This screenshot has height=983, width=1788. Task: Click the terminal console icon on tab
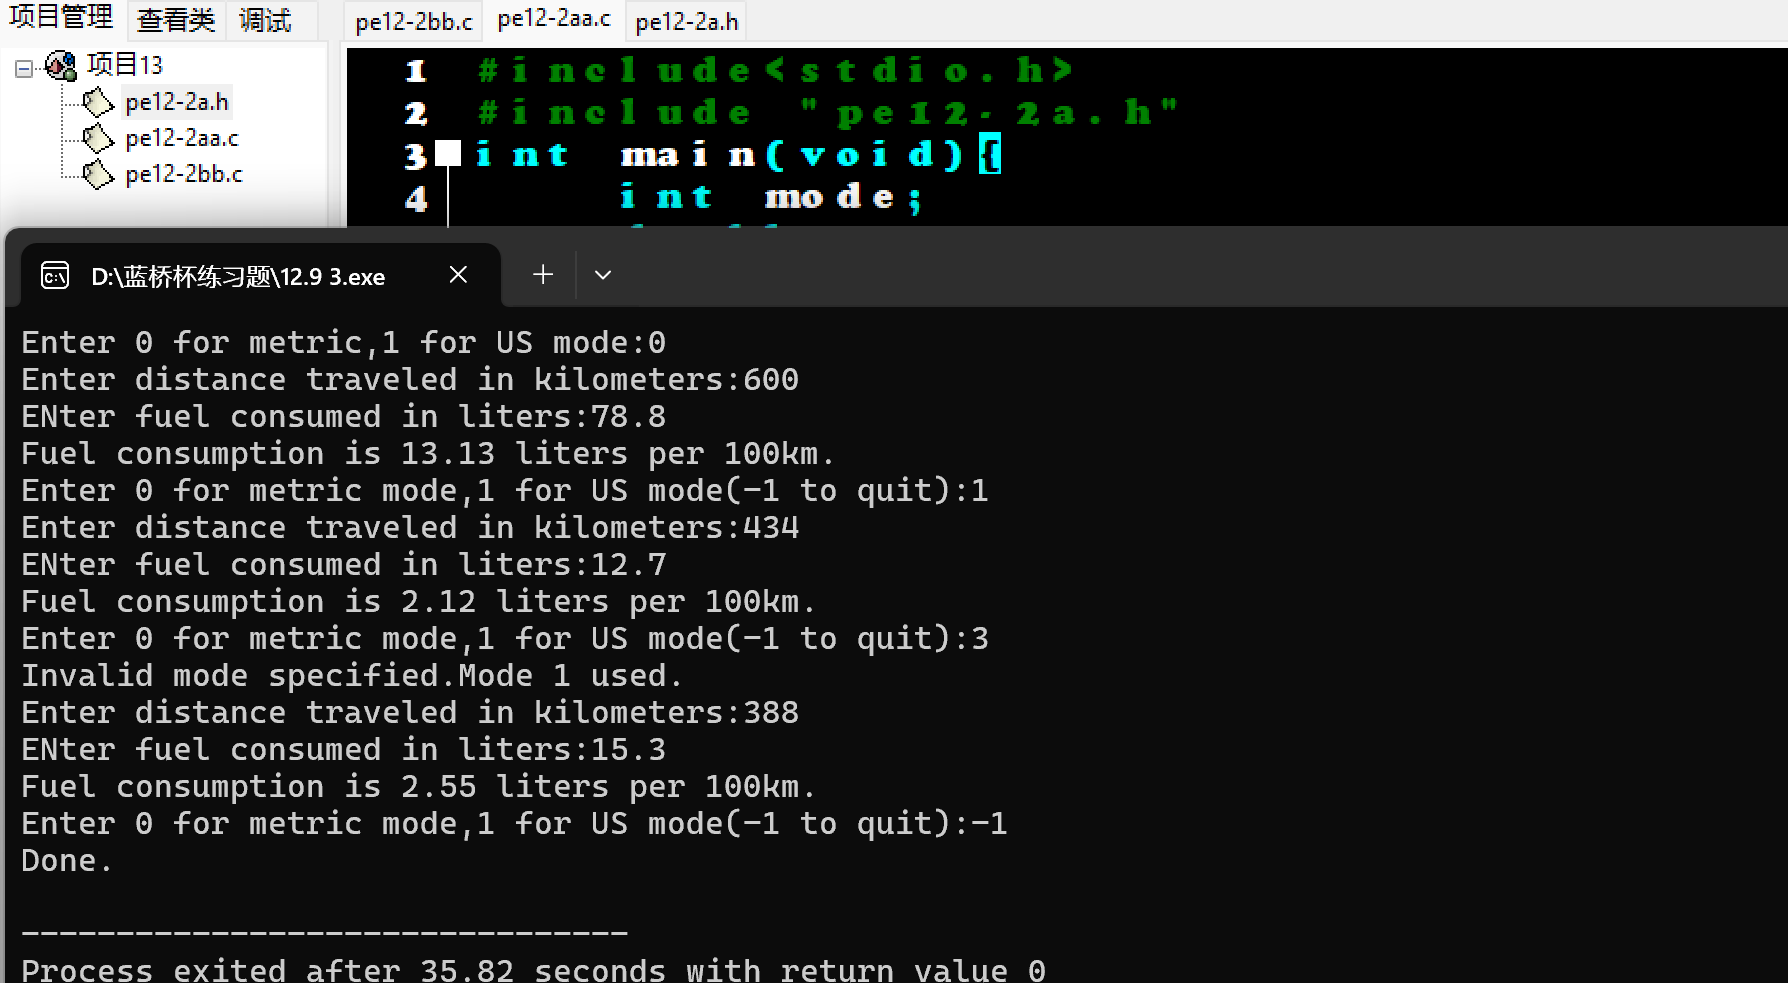[55, 275]
